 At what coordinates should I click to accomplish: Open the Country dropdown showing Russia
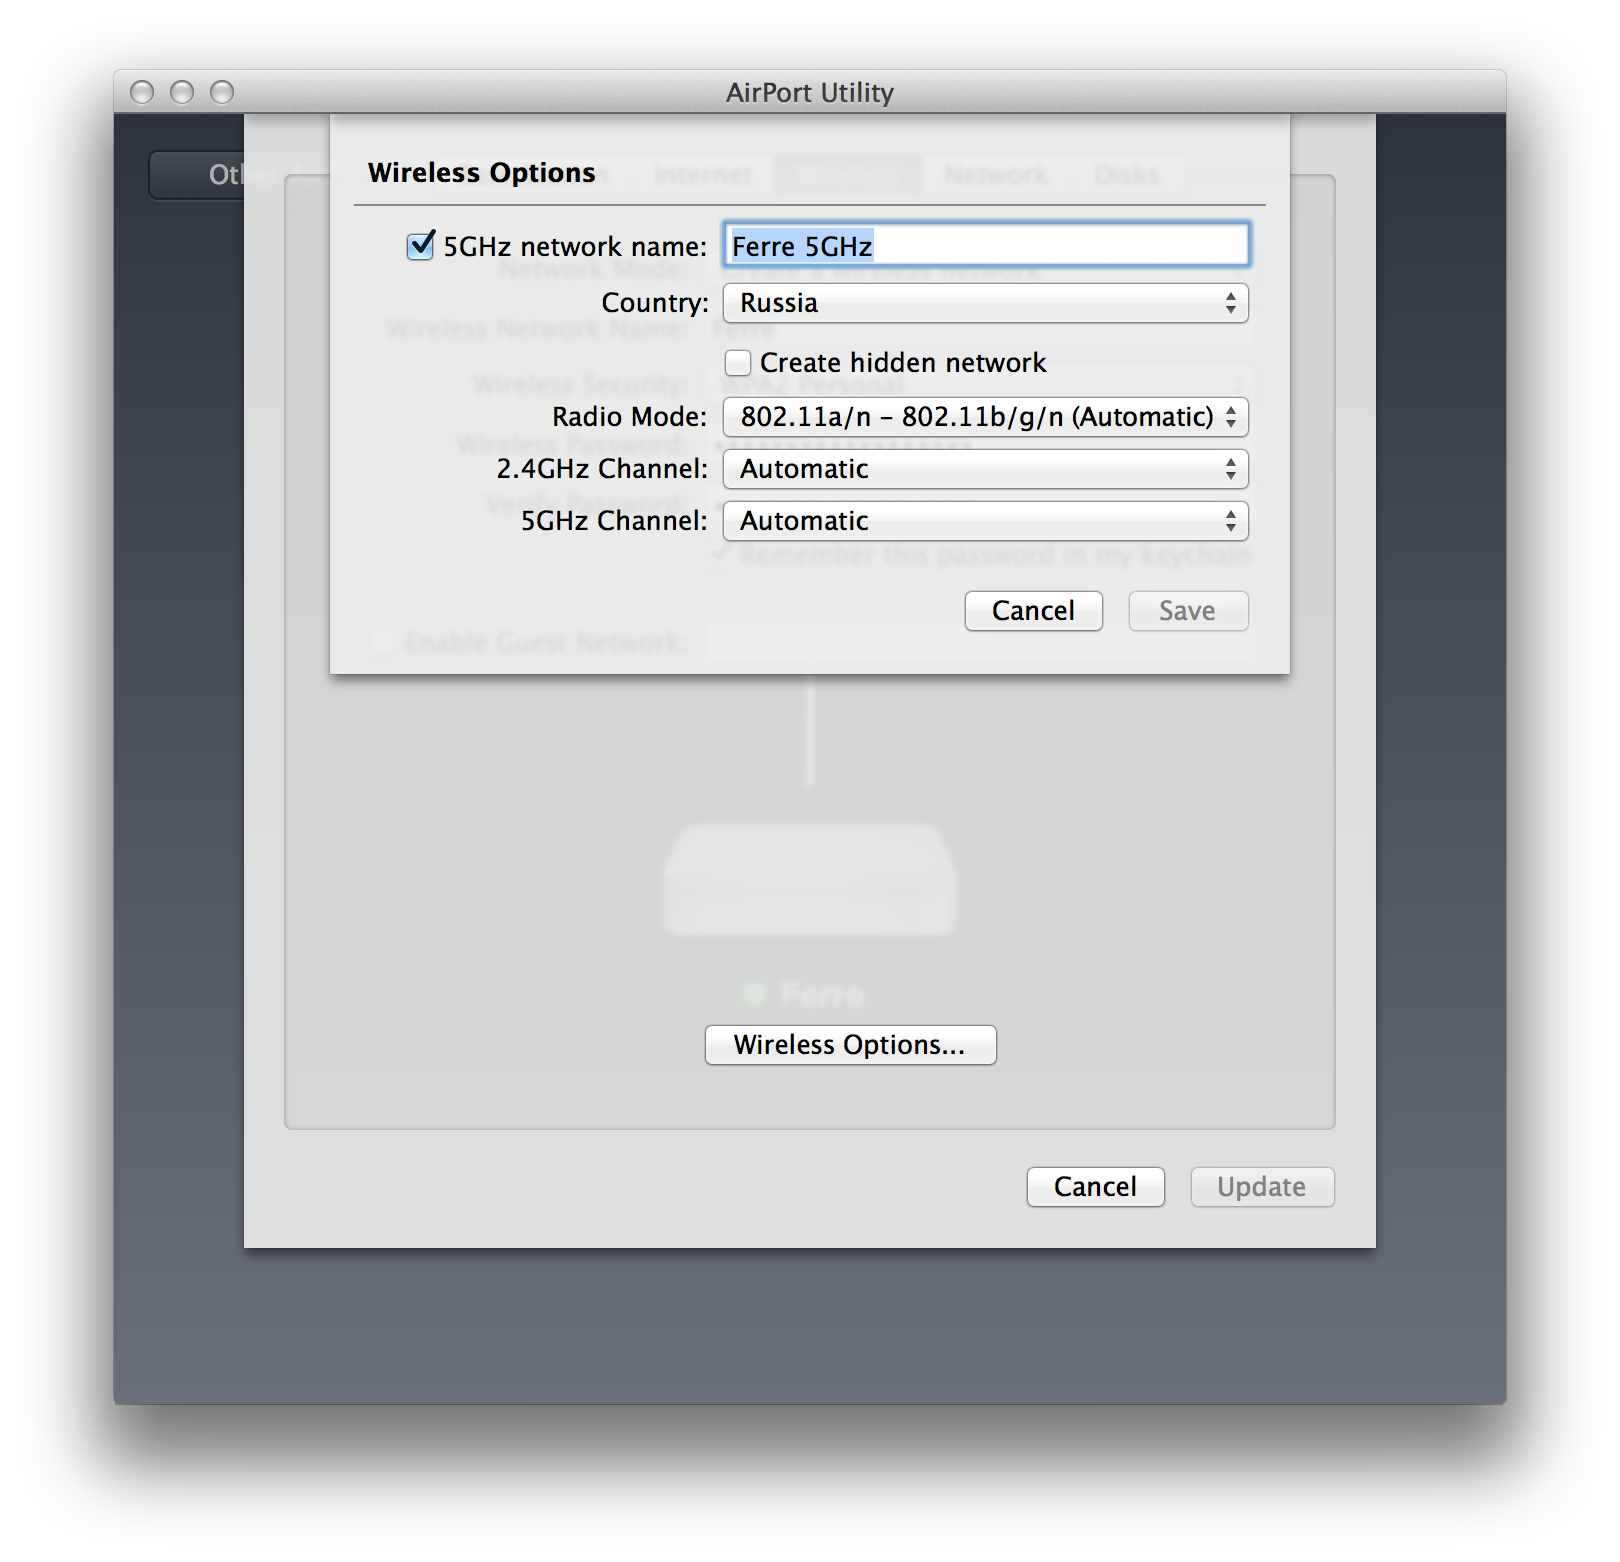click(x=986, y=303)
